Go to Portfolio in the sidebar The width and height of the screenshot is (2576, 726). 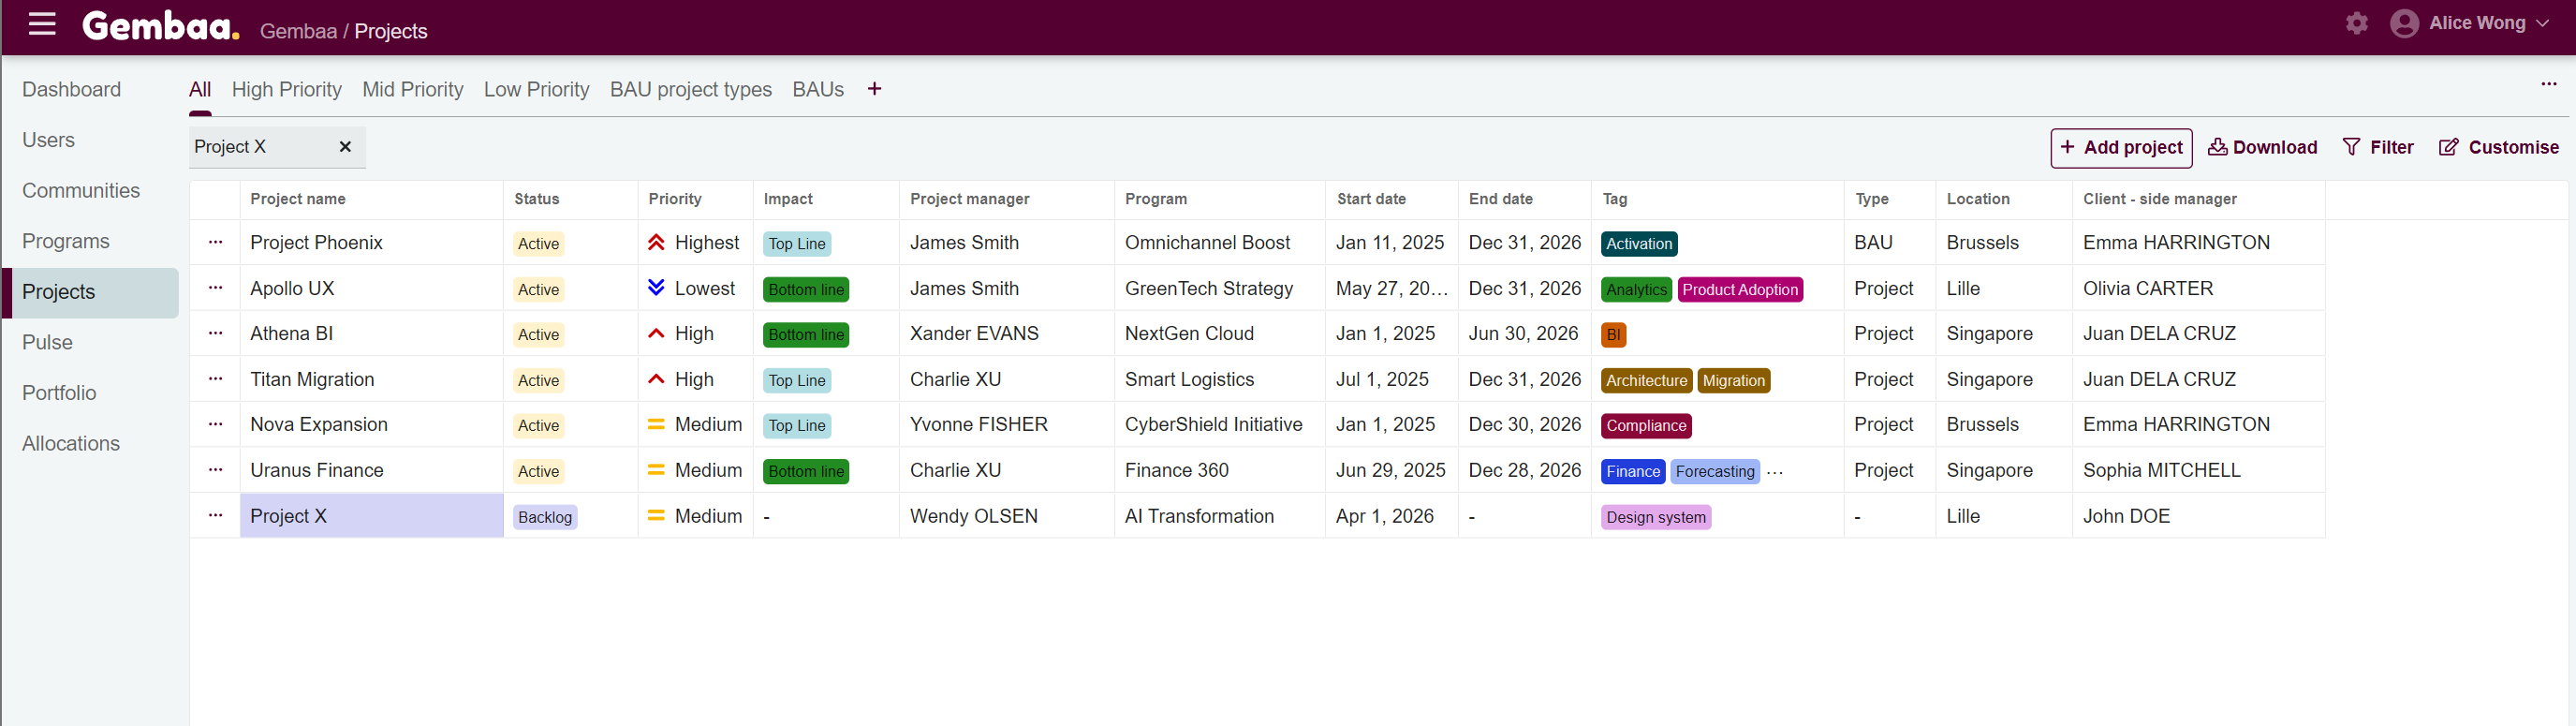click(59, 393)
